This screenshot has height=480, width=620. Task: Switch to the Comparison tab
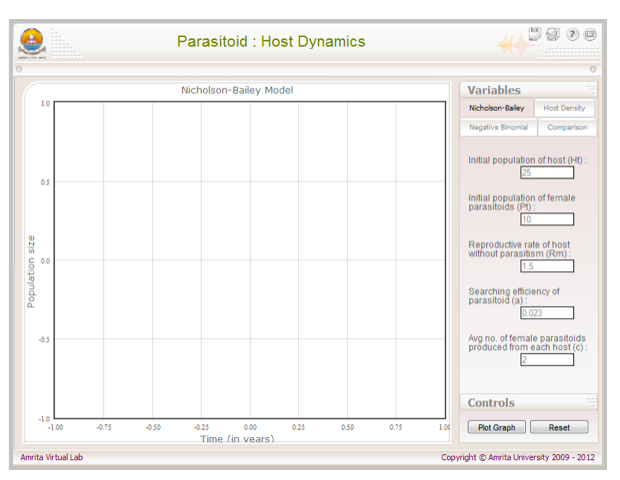click(x=567, y=127)
